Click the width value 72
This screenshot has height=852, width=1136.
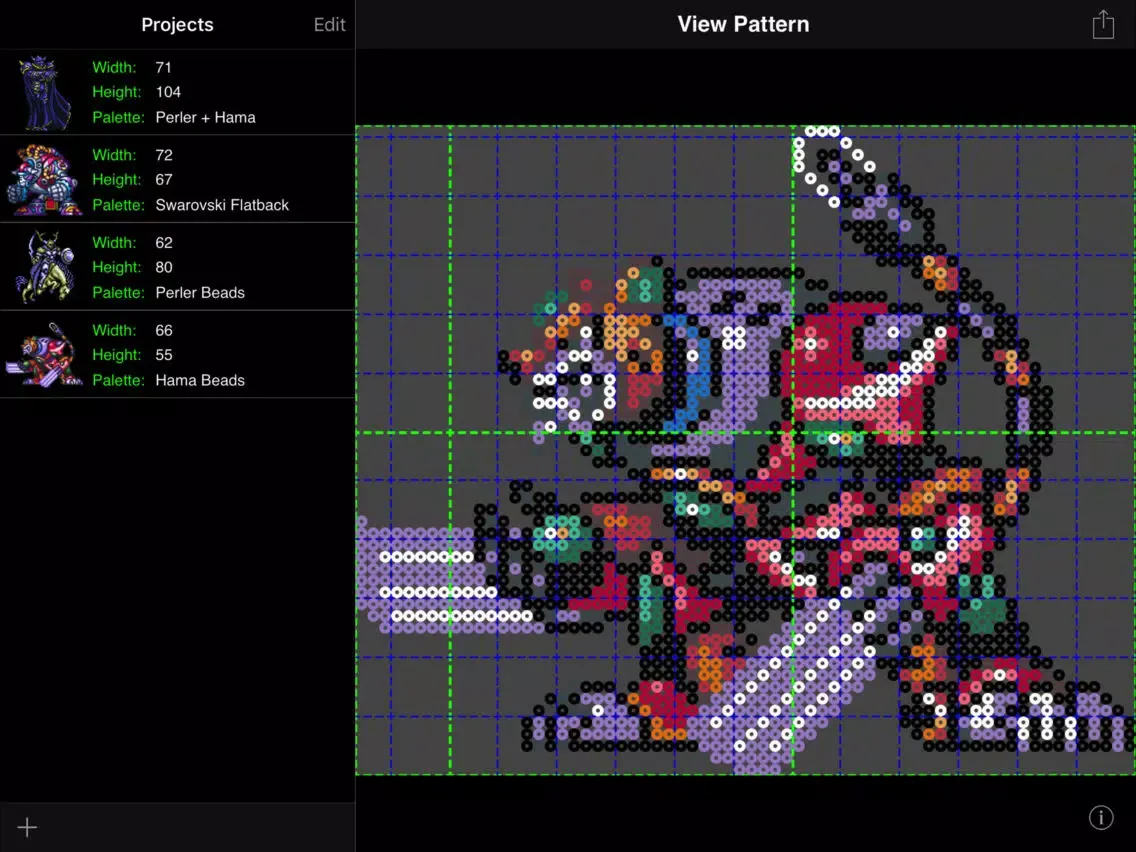(x=164, y=155)
